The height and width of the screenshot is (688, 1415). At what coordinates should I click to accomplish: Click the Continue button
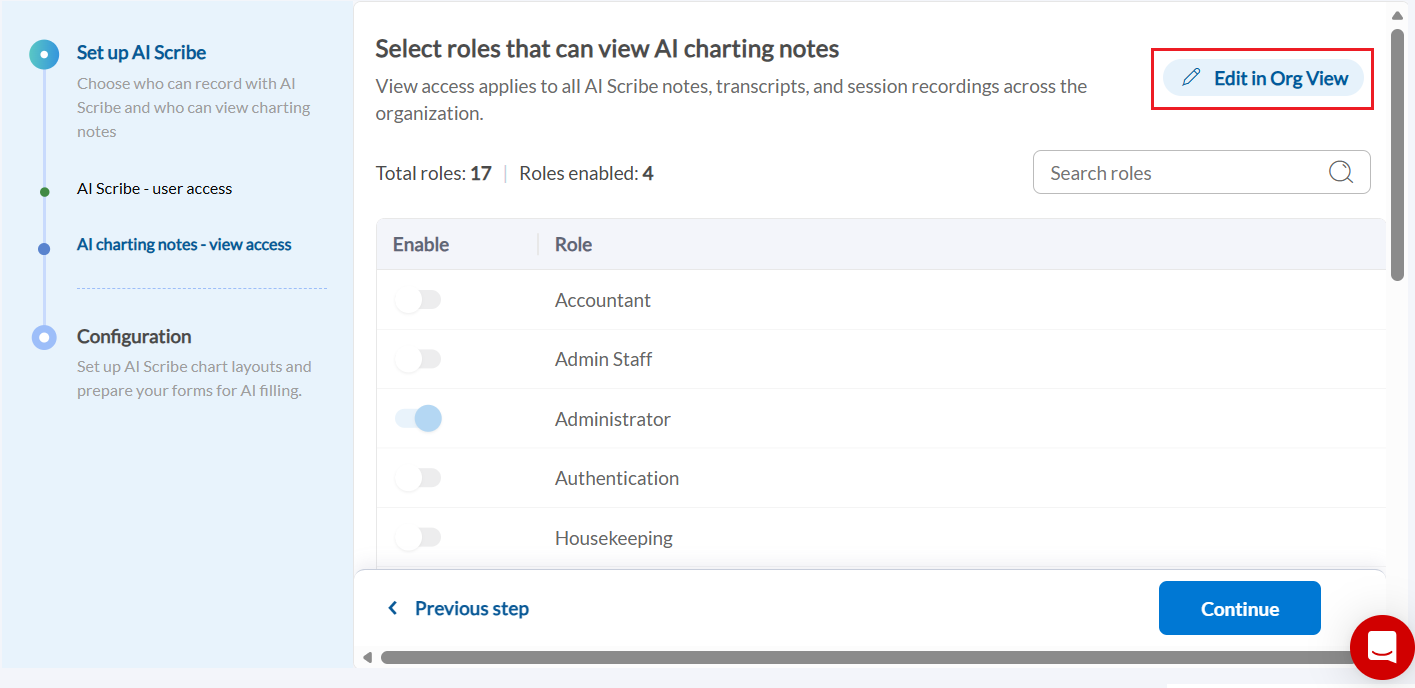[1239, 607]
